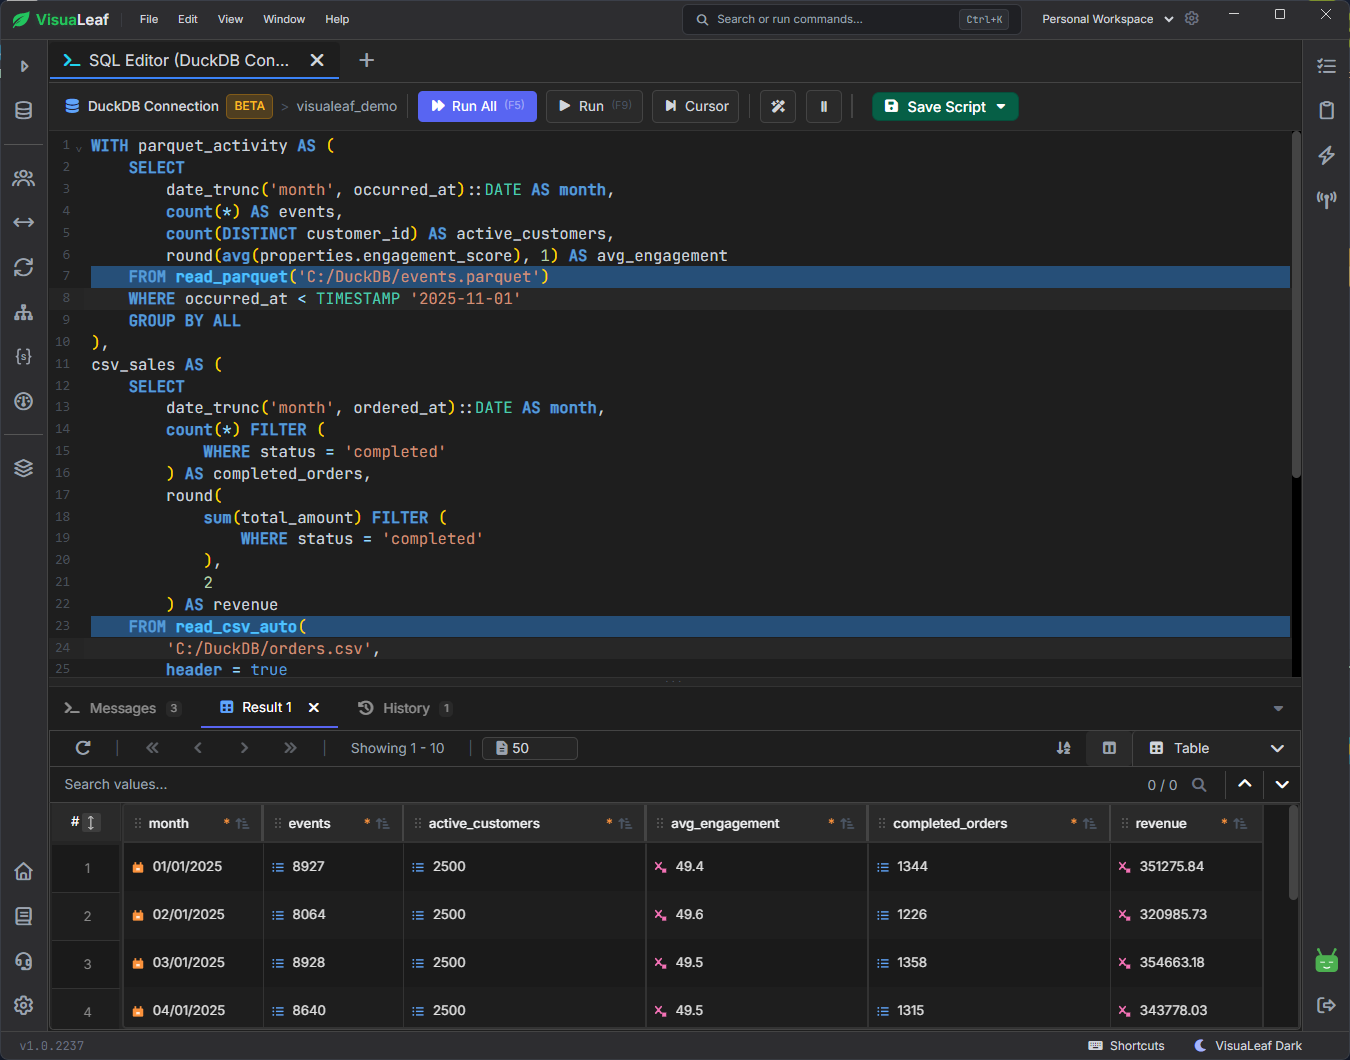Go to first results page
The width and height of the screenshot is (1350, 1060).
152,748
